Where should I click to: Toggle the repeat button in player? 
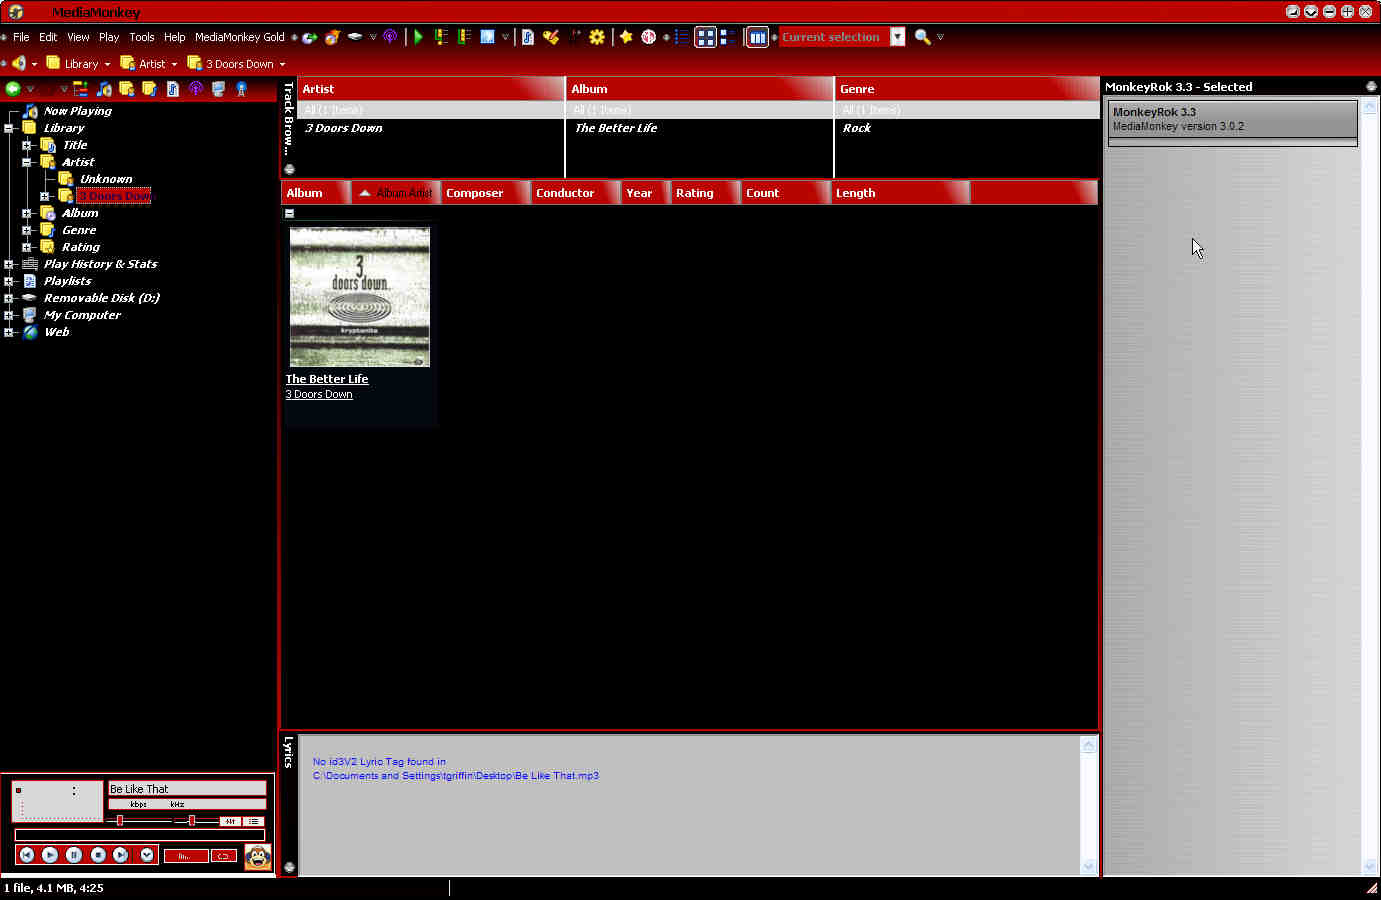[224, 856]
